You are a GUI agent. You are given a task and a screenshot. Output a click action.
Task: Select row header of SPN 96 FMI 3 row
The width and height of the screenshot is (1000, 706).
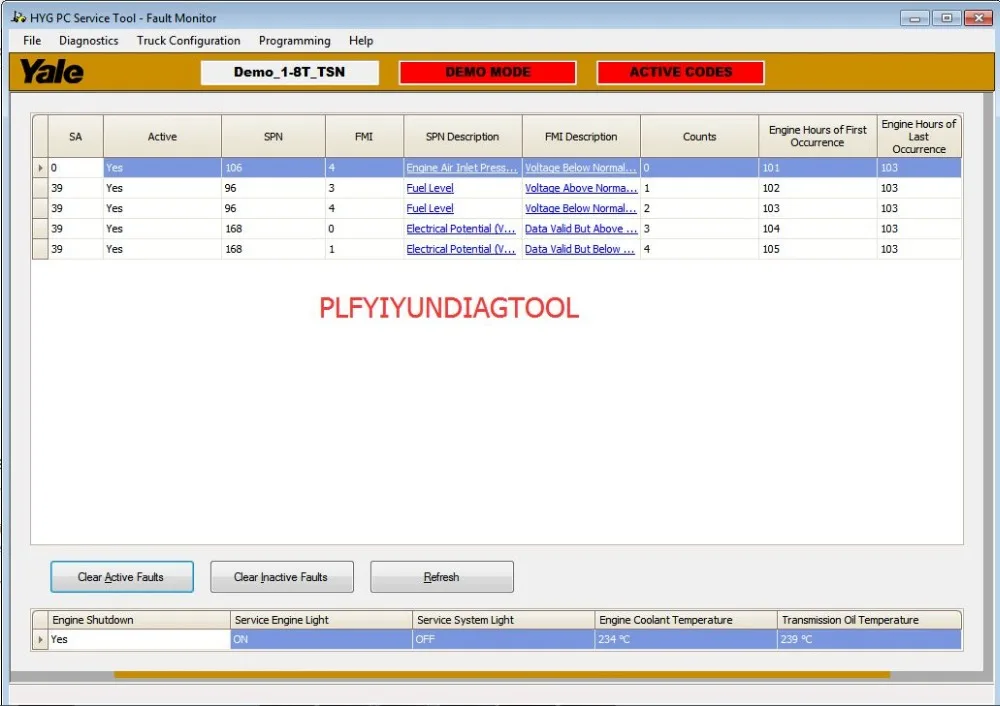tap(40, 188)
